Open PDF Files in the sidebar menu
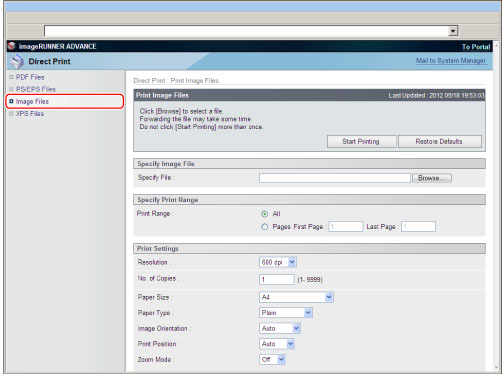Image resolution: width=502 pixels, height=374 pixels. [x=30, y=77]
